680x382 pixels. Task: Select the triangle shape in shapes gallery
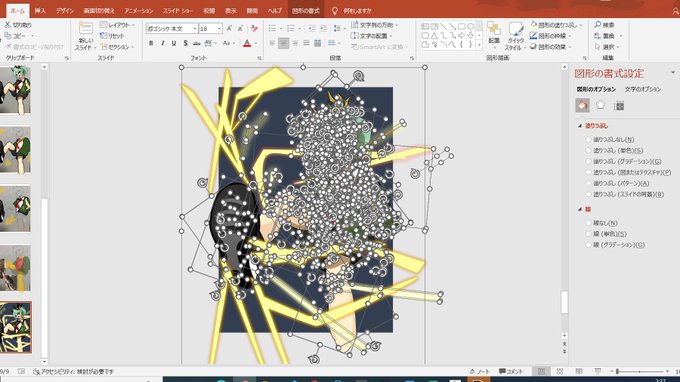(434, 36)
